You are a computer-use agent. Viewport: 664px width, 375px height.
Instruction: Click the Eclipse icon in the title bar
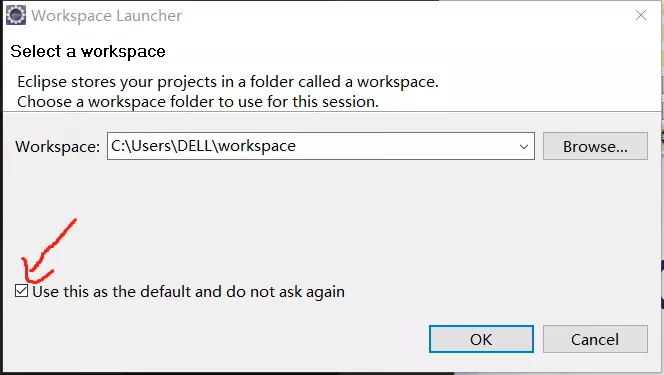pos(16,15)
